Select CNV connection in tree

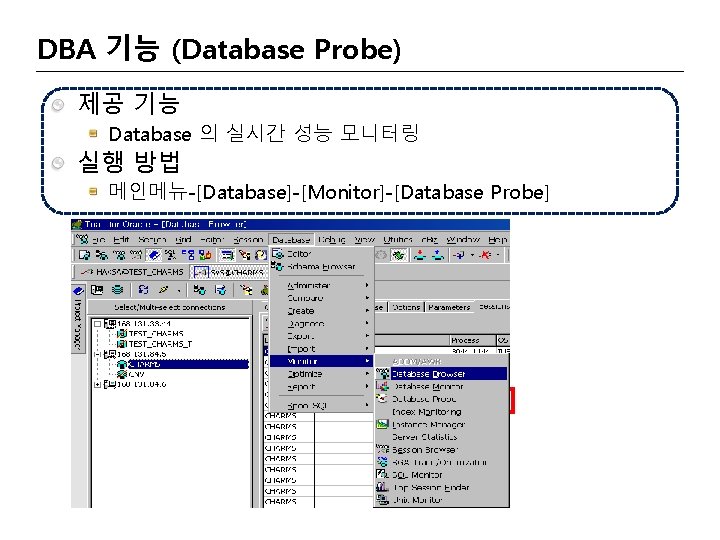tap(137, 374)
